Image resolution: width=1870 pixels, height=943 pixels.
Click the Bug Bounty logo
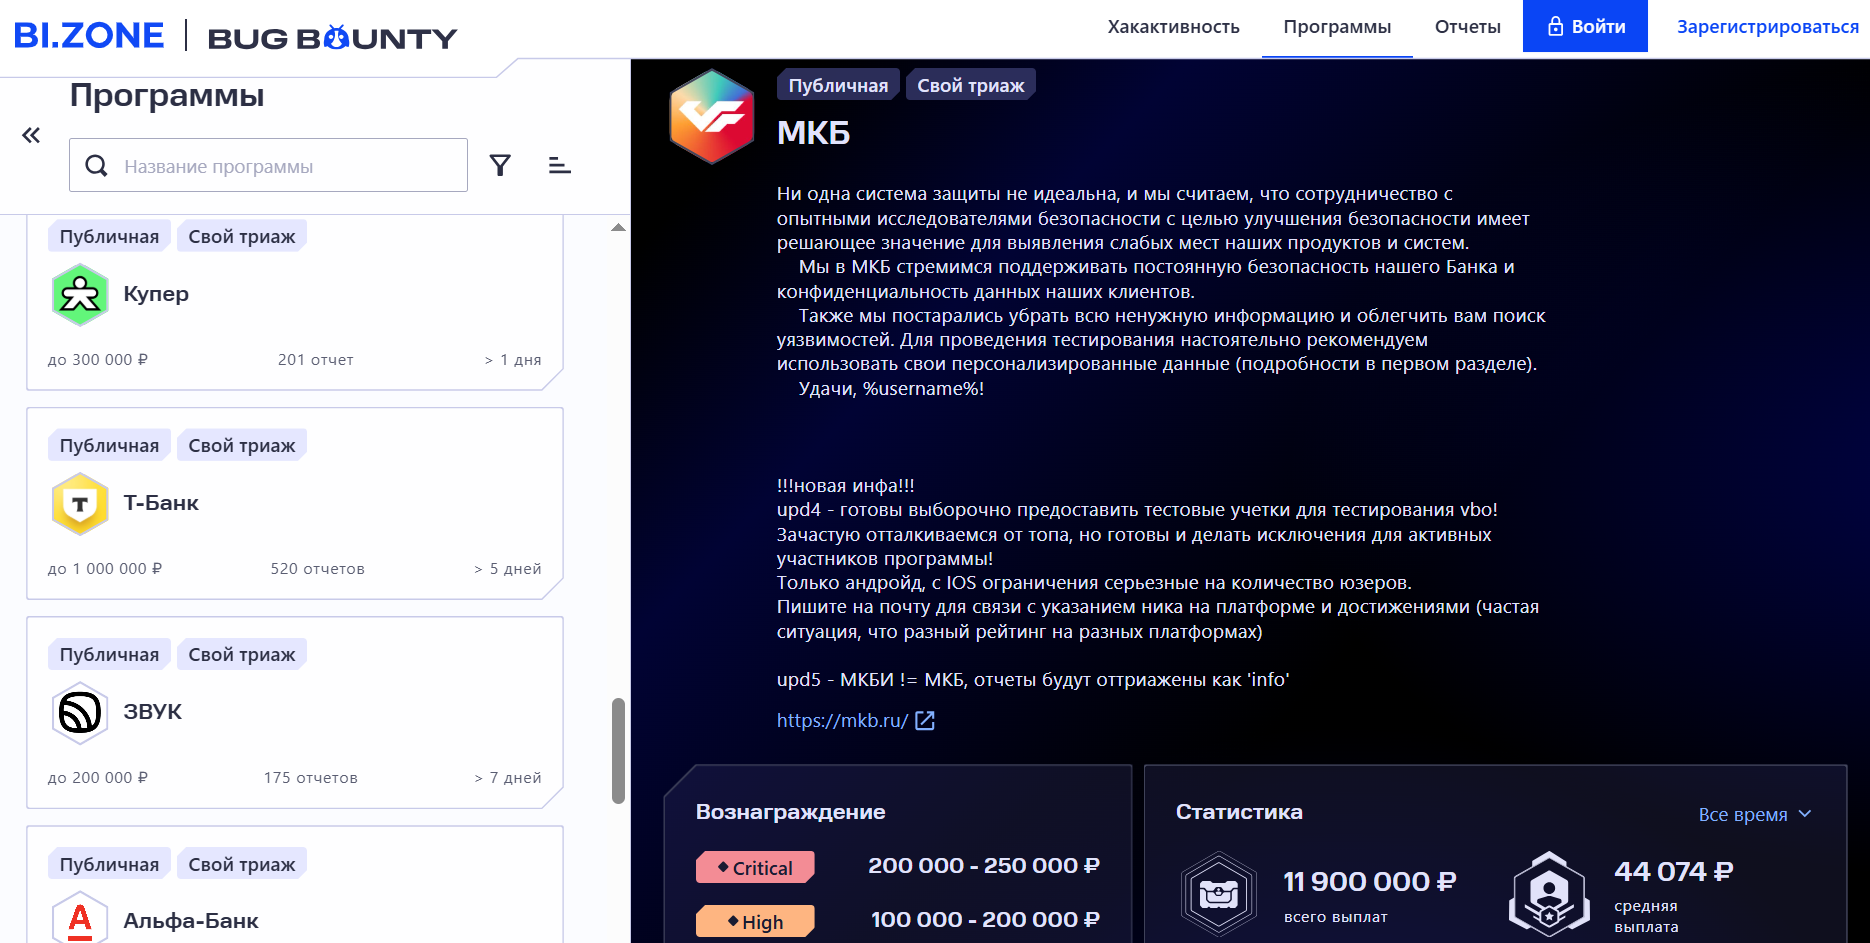pos(332,38)
